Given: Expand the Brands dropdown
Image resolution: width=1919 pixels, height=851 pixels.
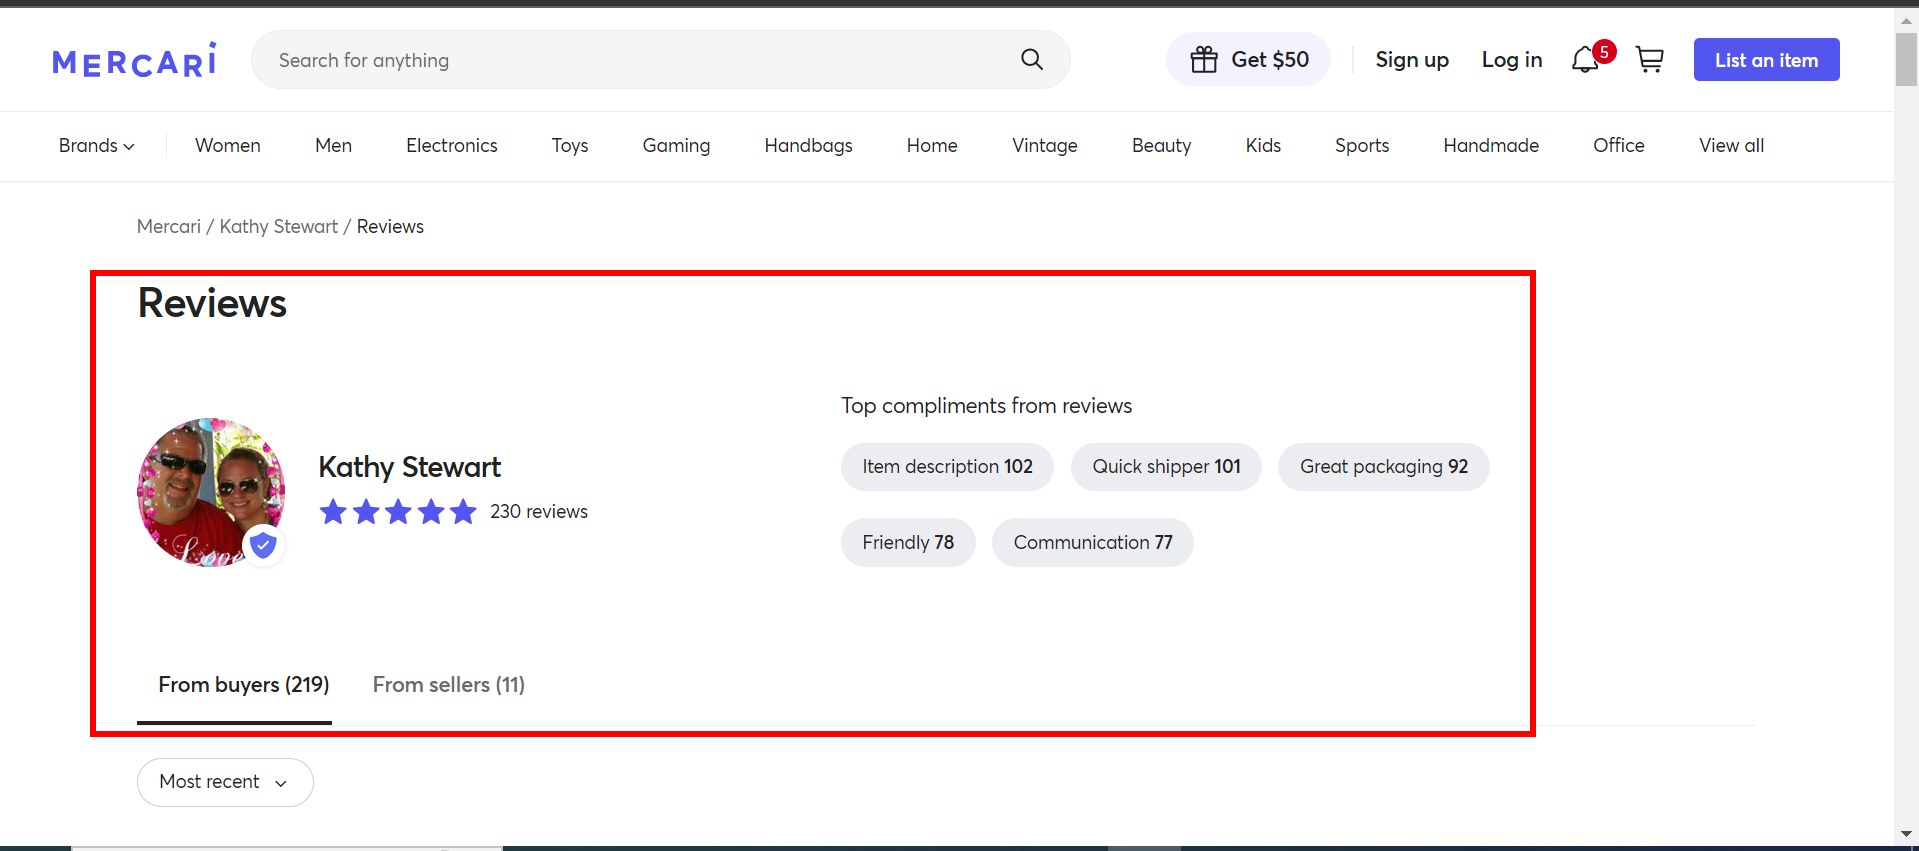Looking at the screenshot, I should point(96,146).
